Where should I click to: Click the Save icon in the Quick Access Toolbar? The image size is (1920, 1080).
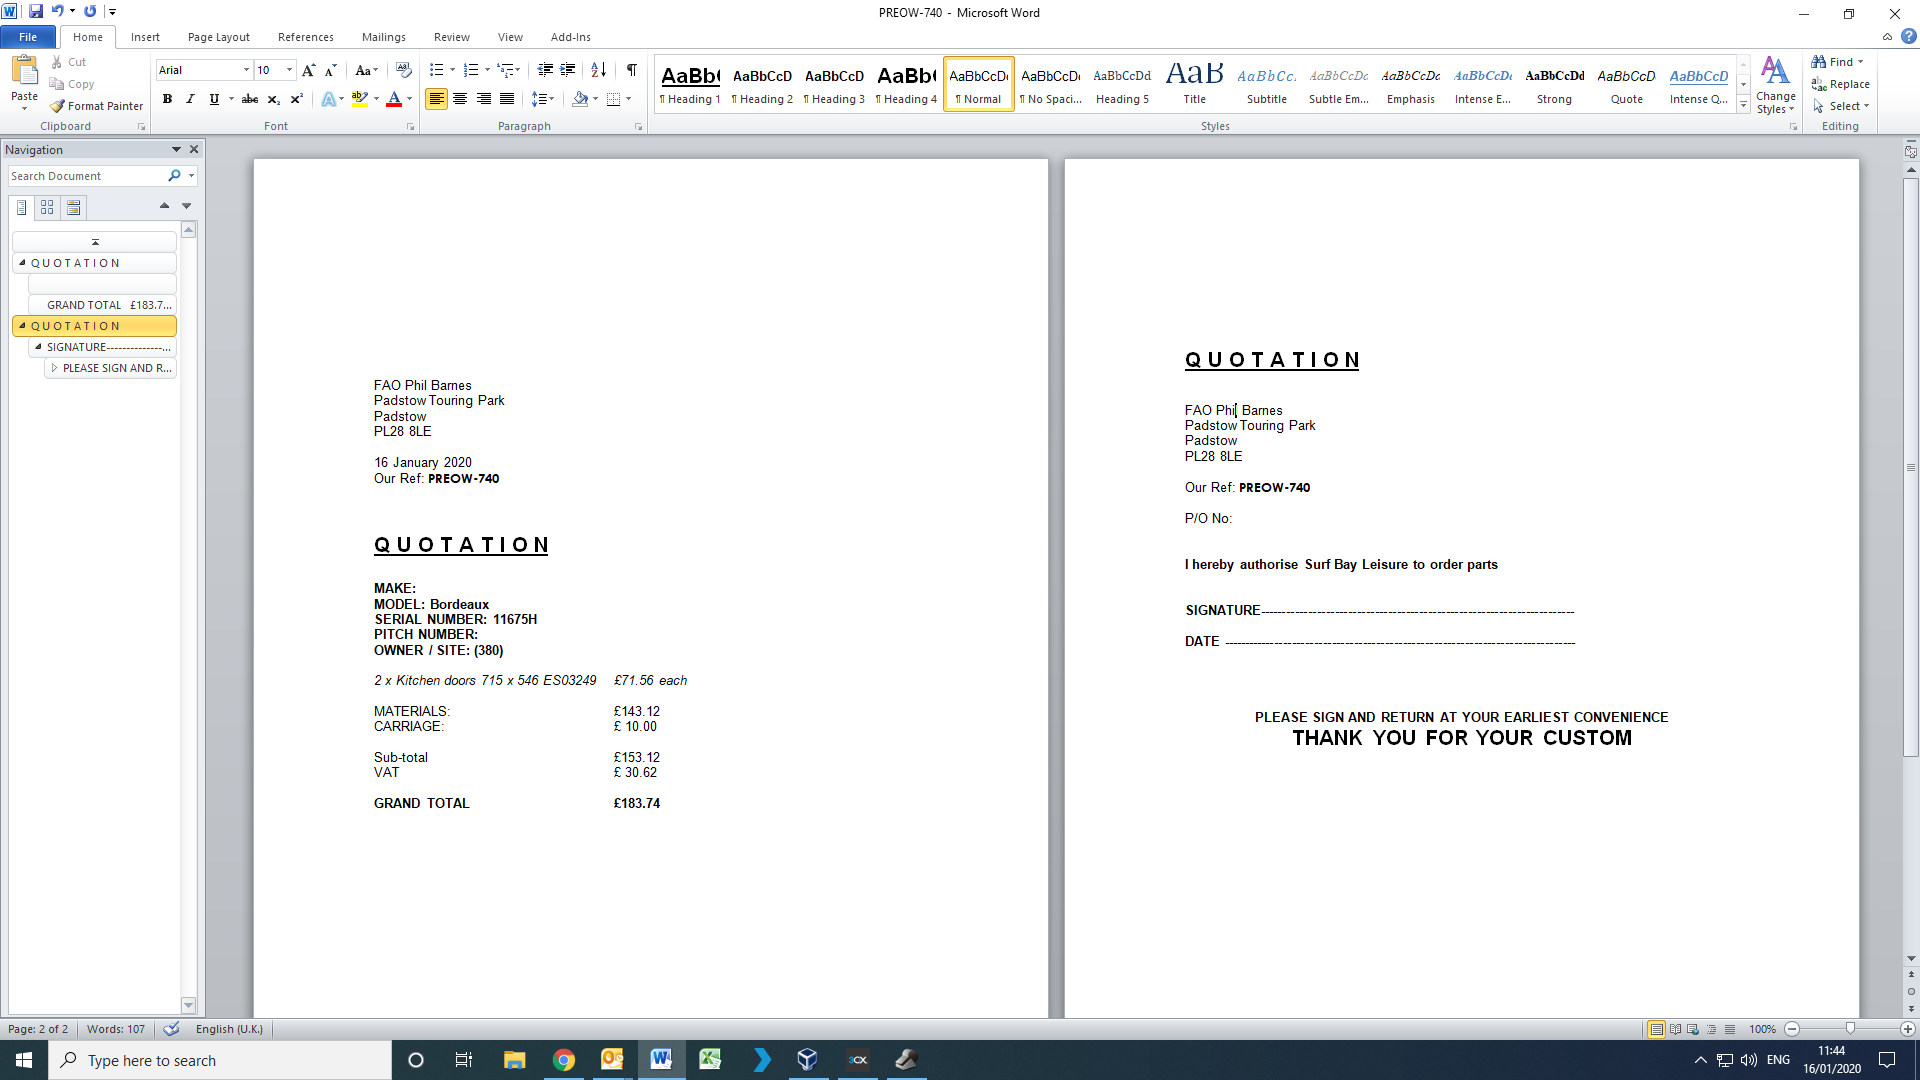[x=36, y=12]
